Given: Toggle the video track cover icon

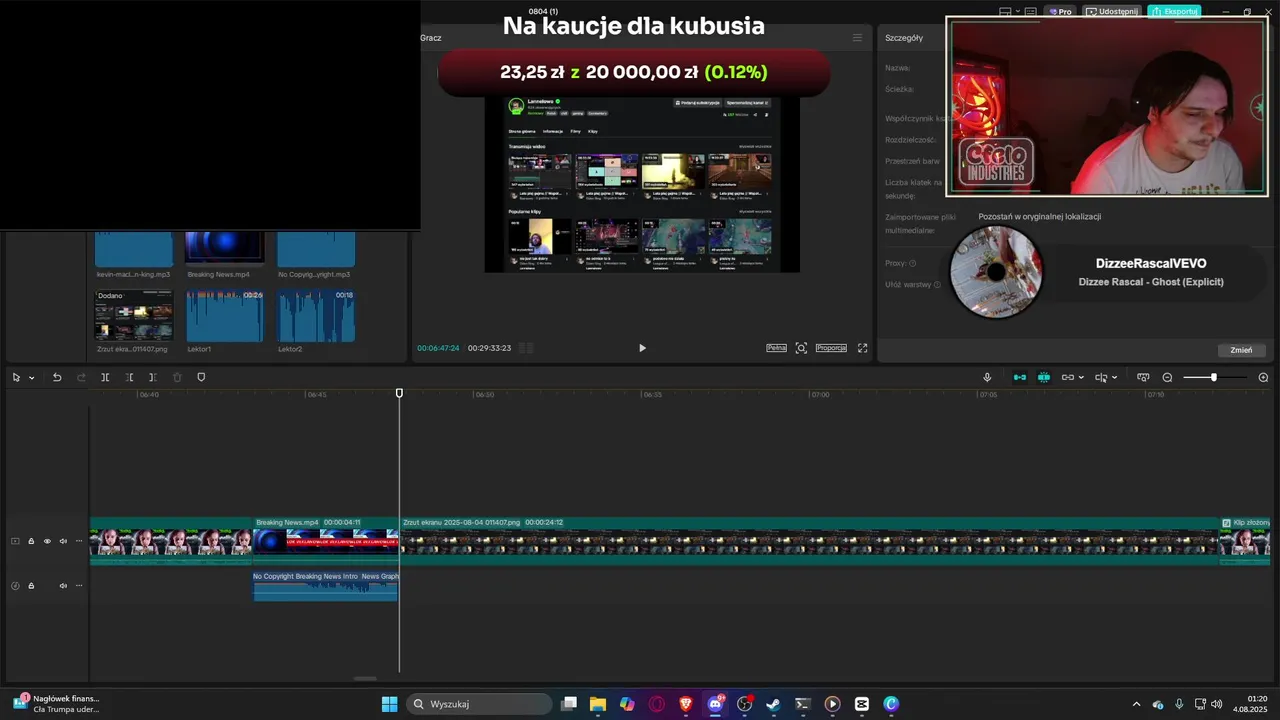Looking at the screenshot, I should tap(15, 541).
